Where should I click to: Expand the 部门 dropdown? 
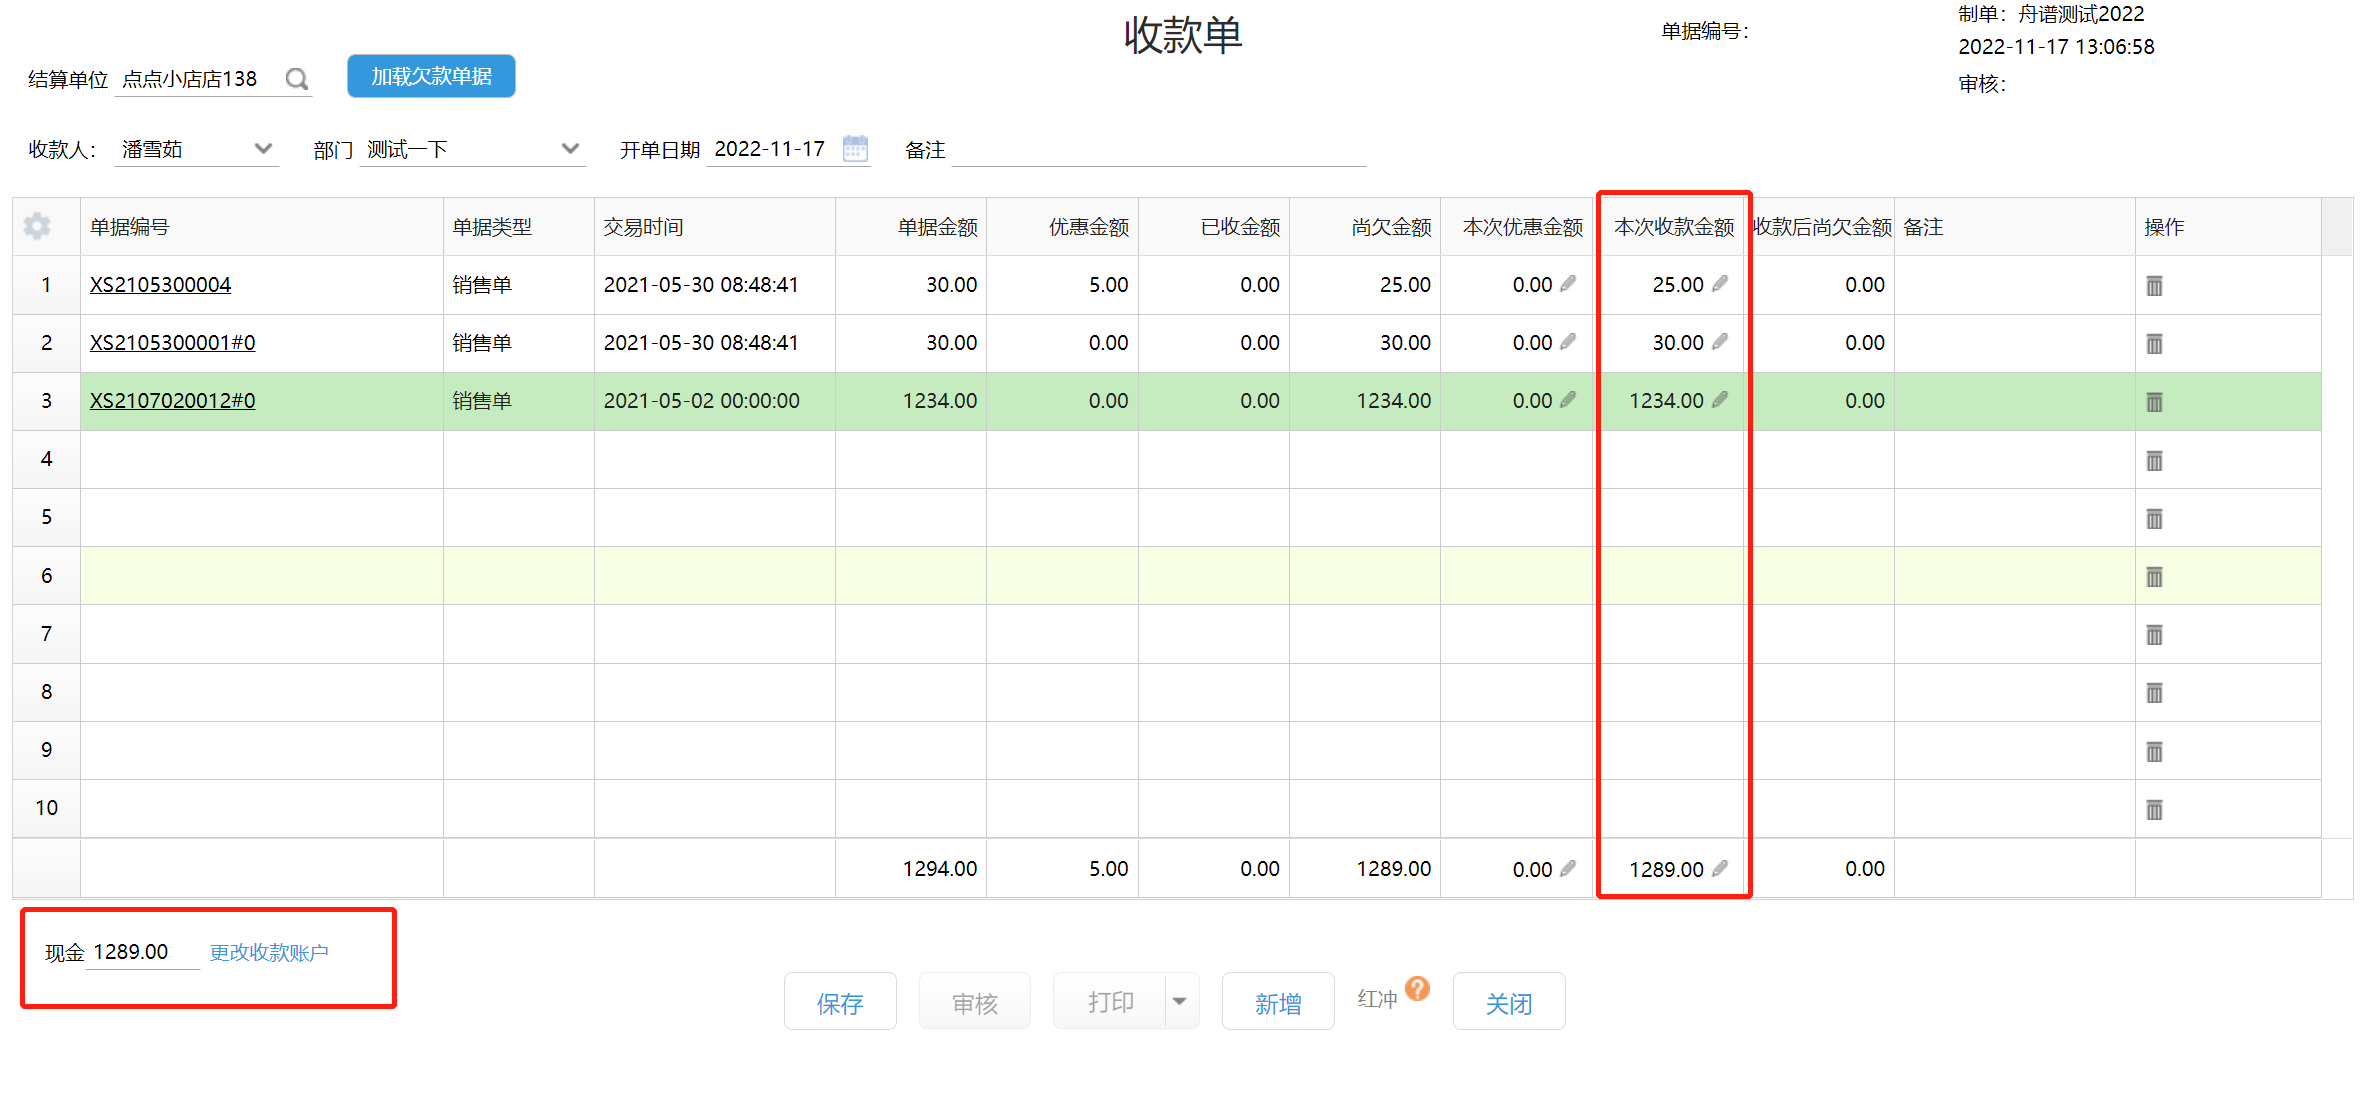click(570, 149)
